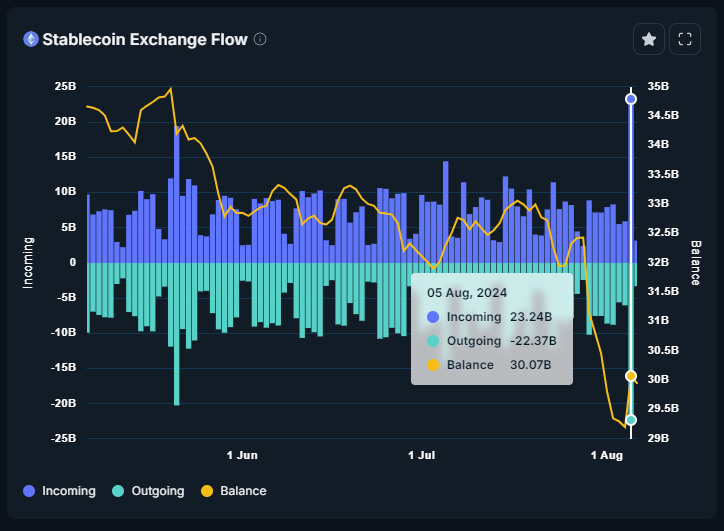Click the info icon beside the title
The height and width of the screenshot is (531, 724).
click(x=260, y=39)
